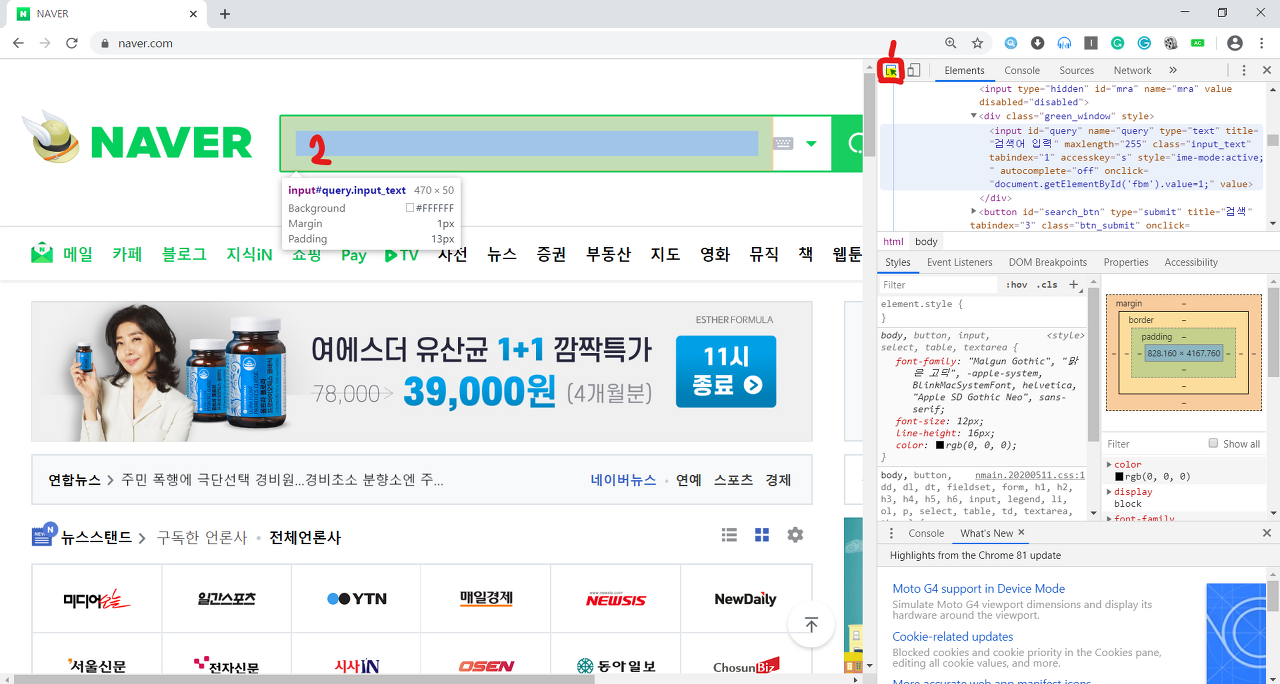Reload the naver.com page
Viewport: 1280px width, 684px height.
pos(72,43)
